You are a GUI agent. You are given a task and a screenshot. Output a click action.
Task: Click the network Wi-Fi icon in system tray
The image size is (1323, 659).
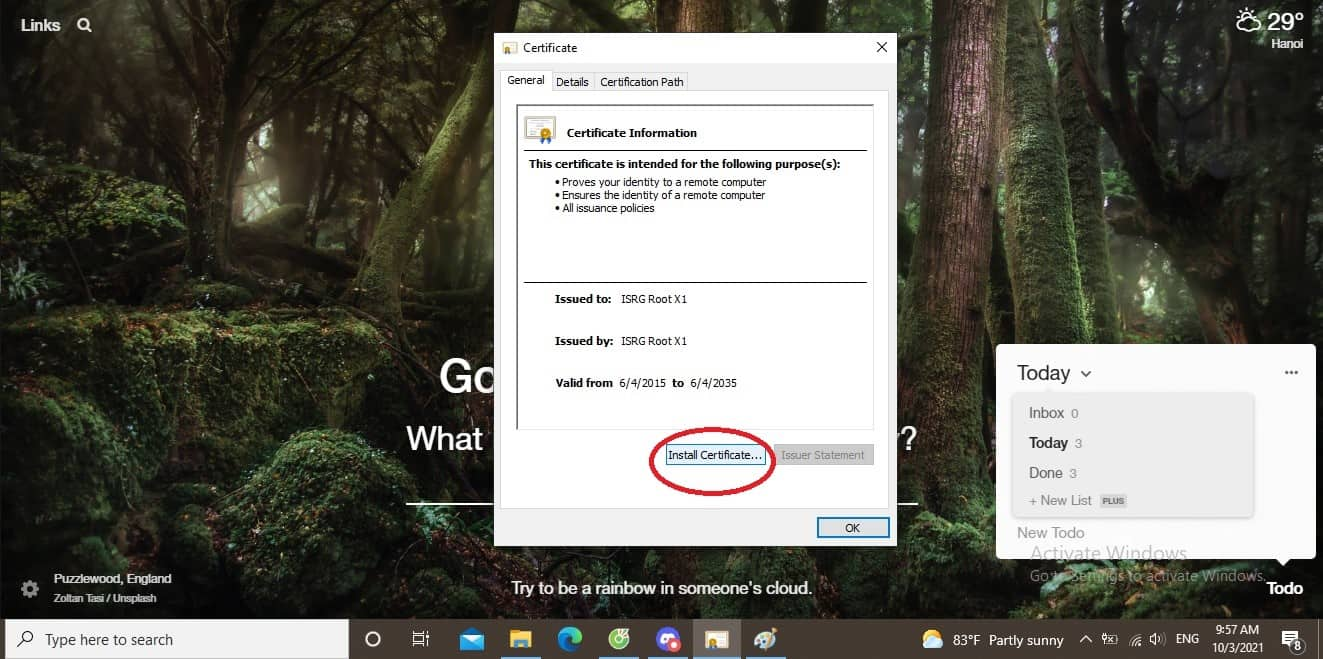(x=1135, y=639)
